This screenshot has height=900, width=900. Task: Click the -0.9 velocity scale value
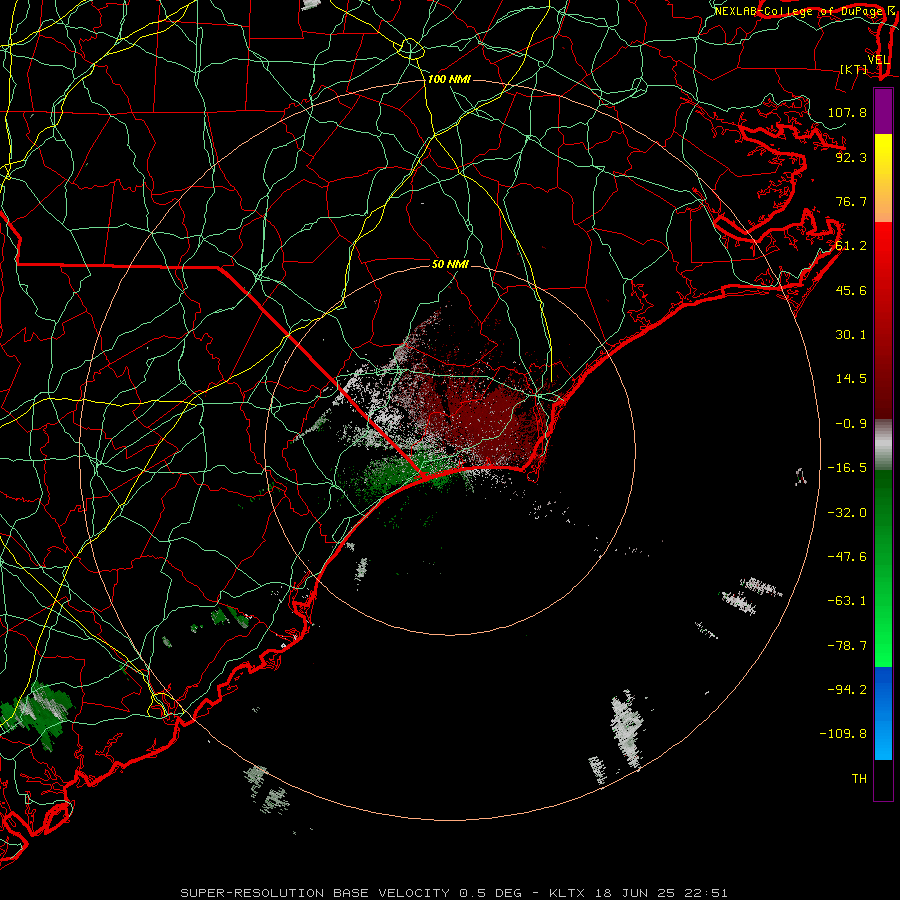pos(851,424)
